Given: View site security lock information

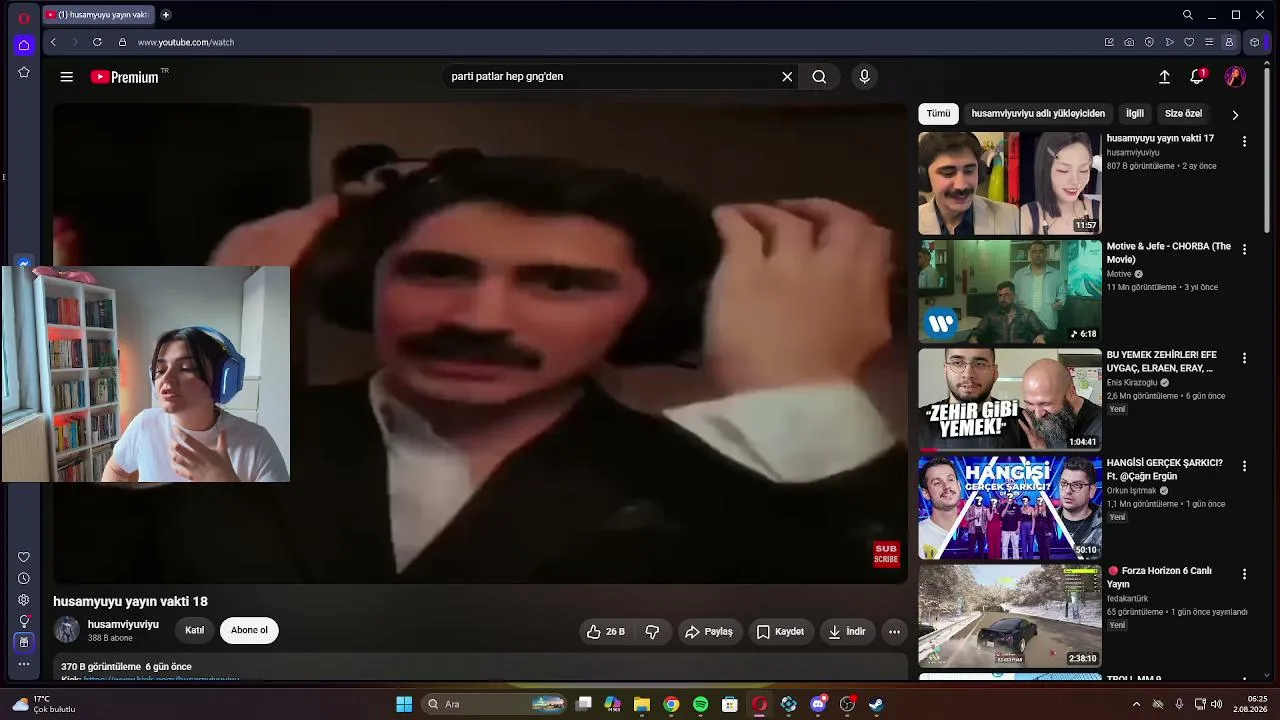Looking at the screenshot, I should 122,42.
